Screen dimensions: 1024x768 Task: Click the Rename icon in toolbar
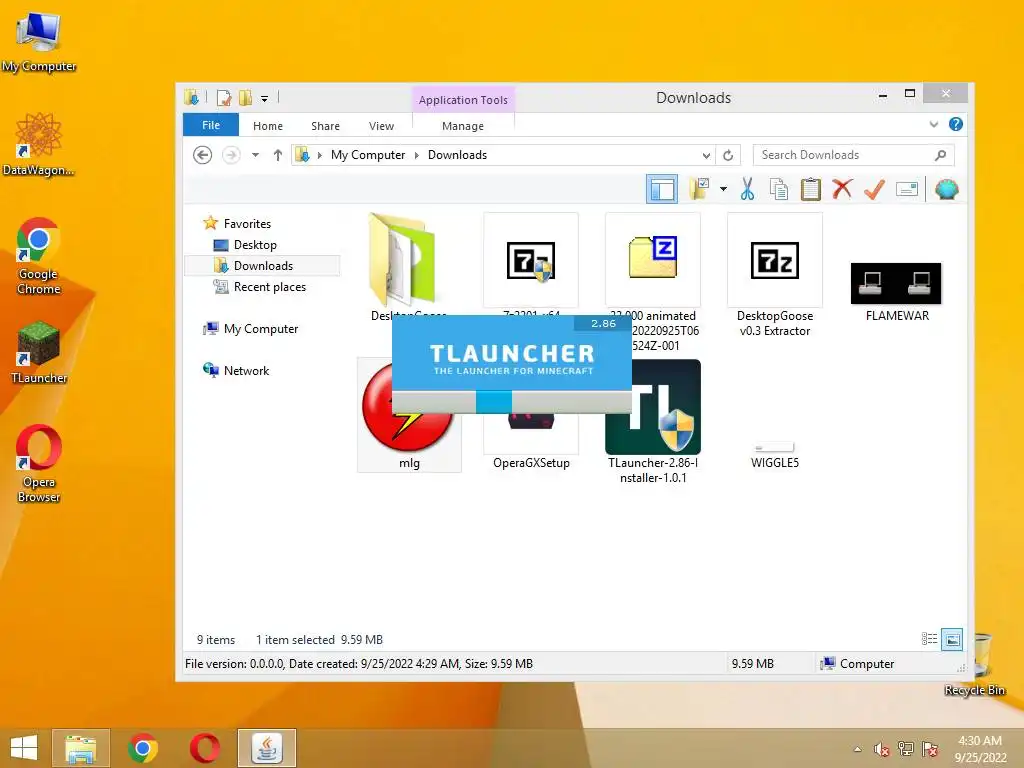[x=906, y=189]
